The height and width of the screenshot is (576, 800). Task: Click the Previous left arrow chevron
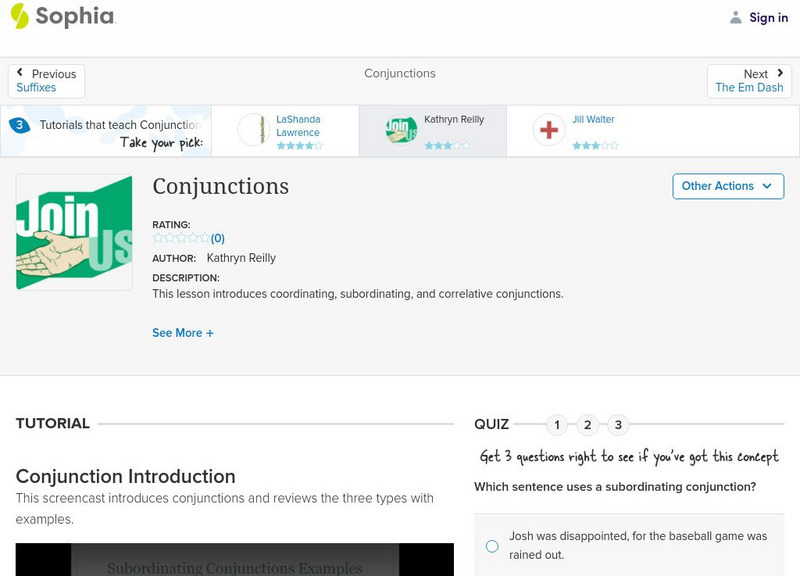point(21,73)
